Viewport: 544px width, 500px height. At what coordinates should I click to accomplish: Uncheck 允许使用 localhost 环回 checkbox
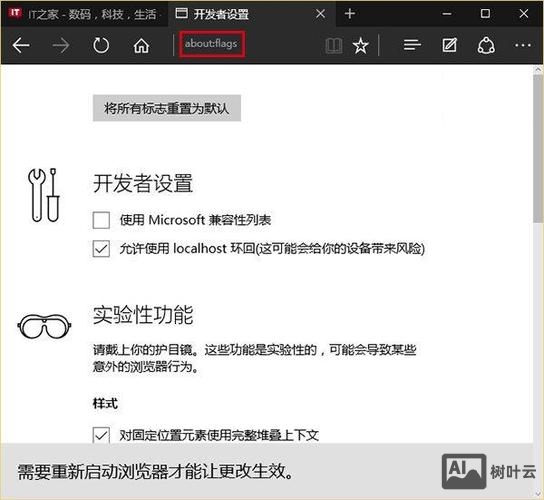(101, 248)
